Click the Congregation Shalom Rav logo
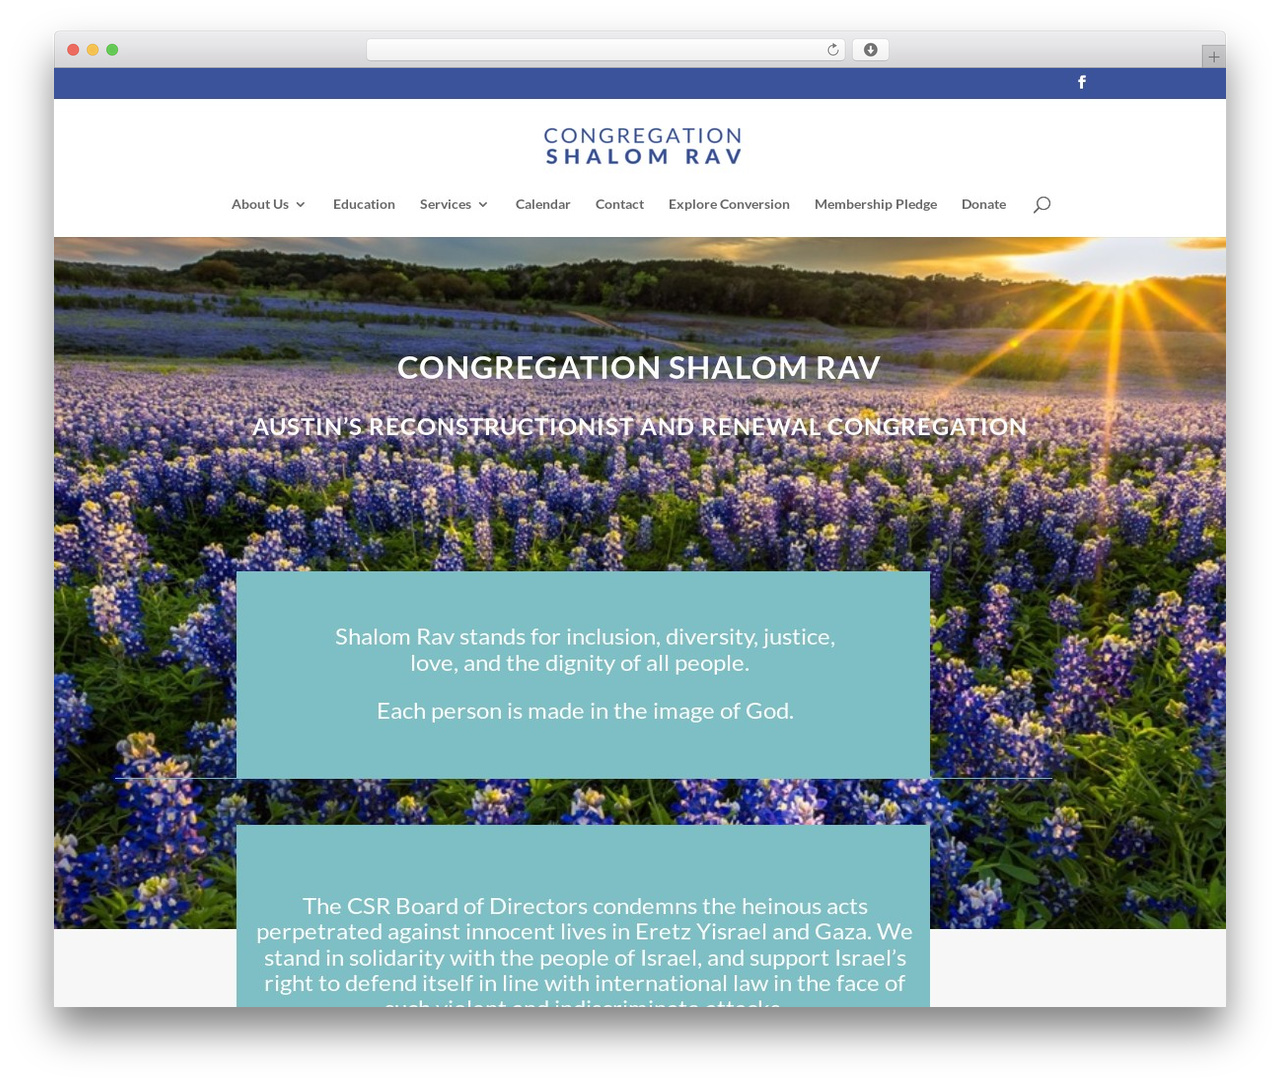The height and width of the screenshot is (1084, 1280). pyautogui.click(x=643, y=146)
